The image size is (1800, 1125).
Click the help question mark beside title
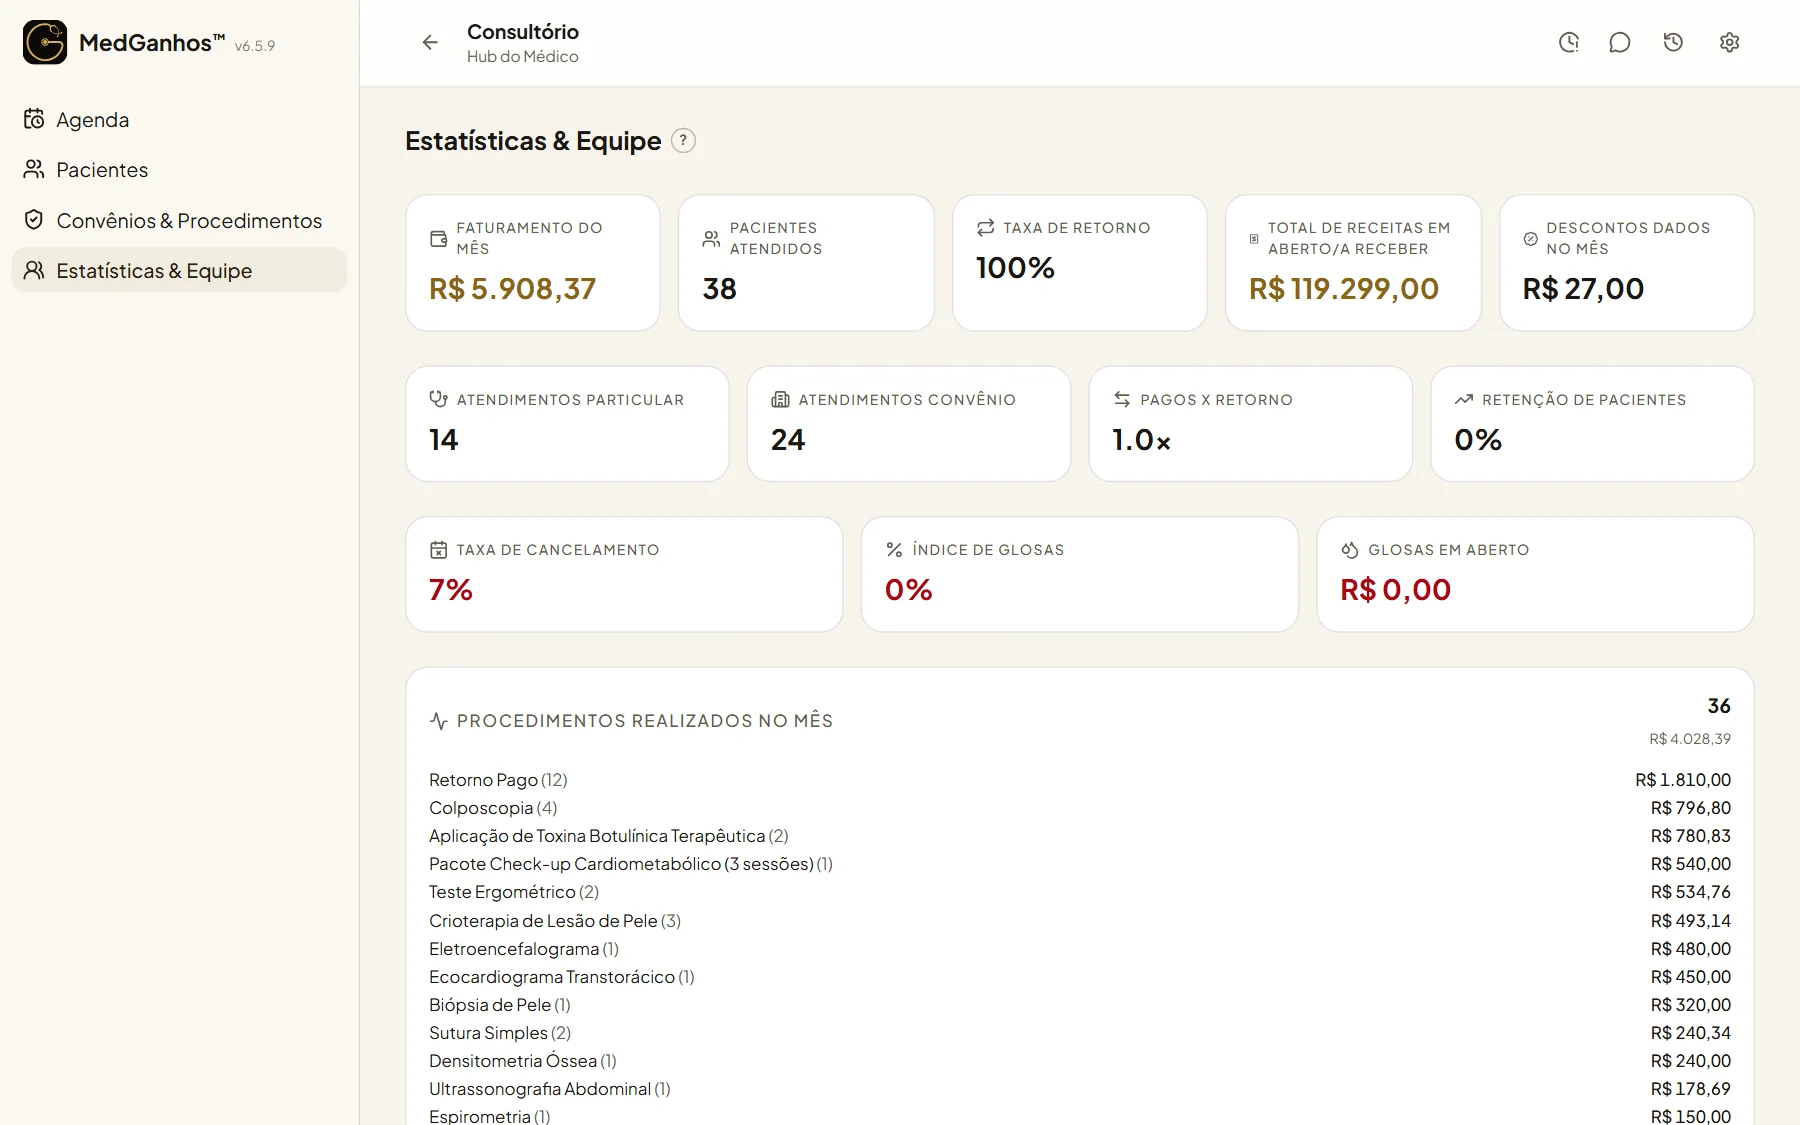683,141
